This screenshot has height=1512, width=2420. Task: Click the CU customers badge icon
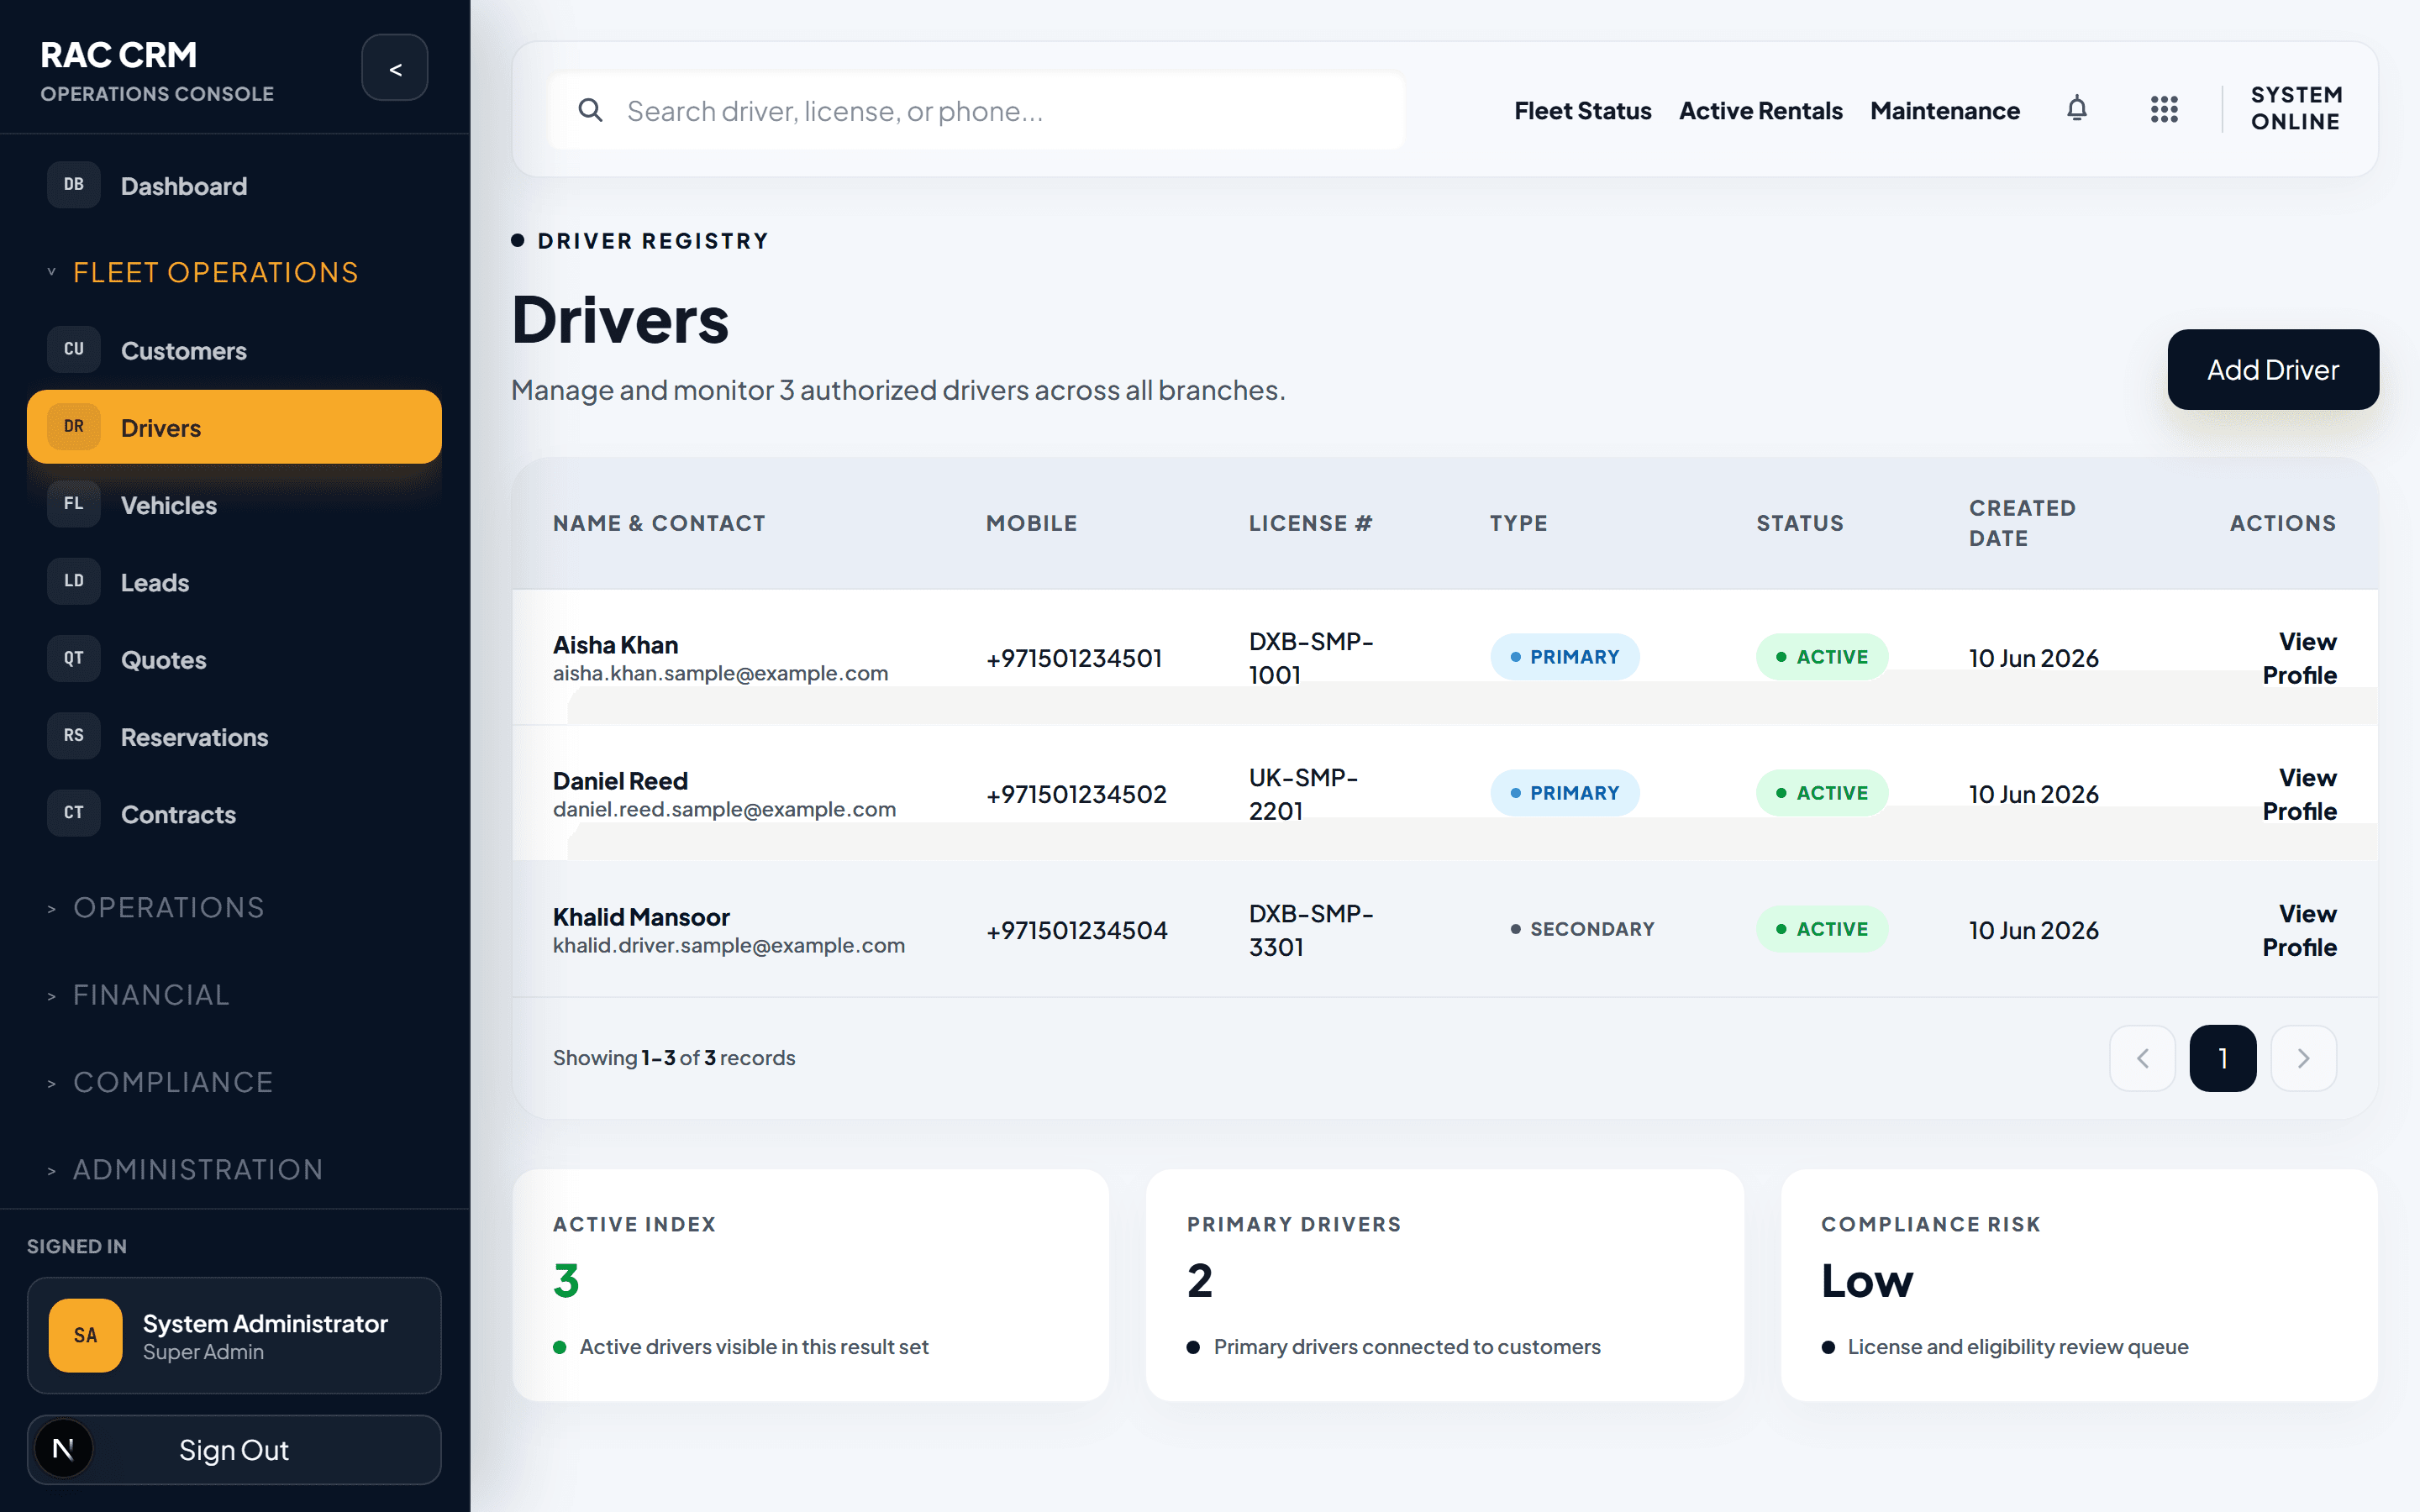tap(74, 350)
